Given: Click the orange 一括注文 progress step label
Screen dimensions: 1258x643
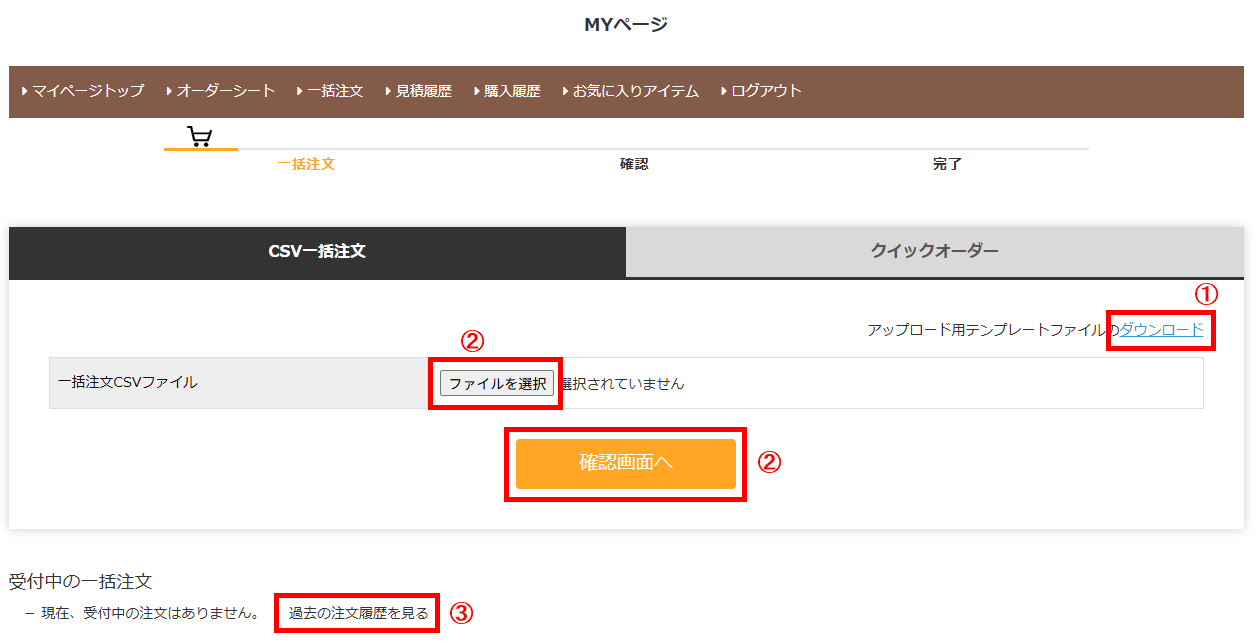Looking at the screenshot, I should 305,164.
